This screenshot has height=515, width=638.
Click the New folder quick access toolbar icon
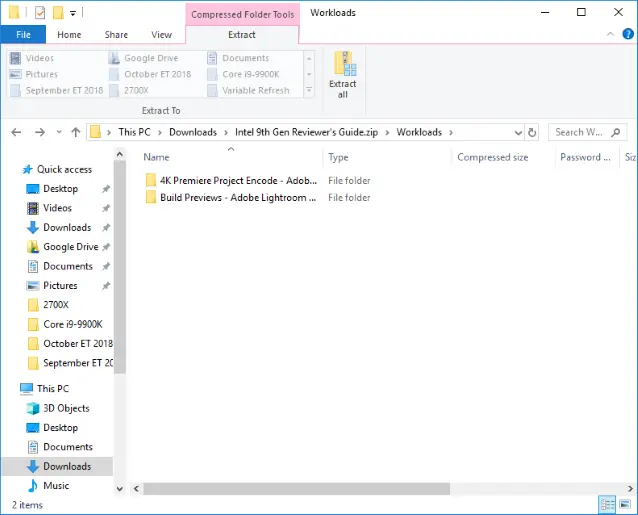coord(58,13)
